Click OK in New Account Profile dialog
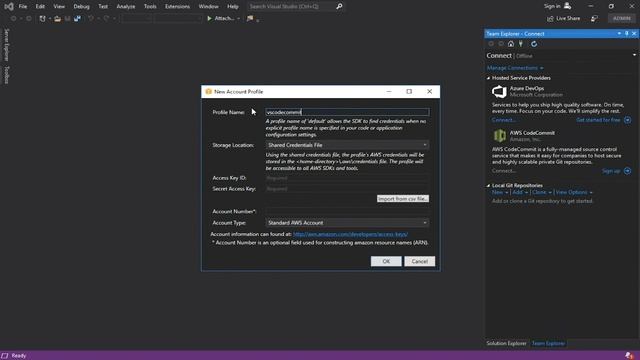 click(386, 261)
